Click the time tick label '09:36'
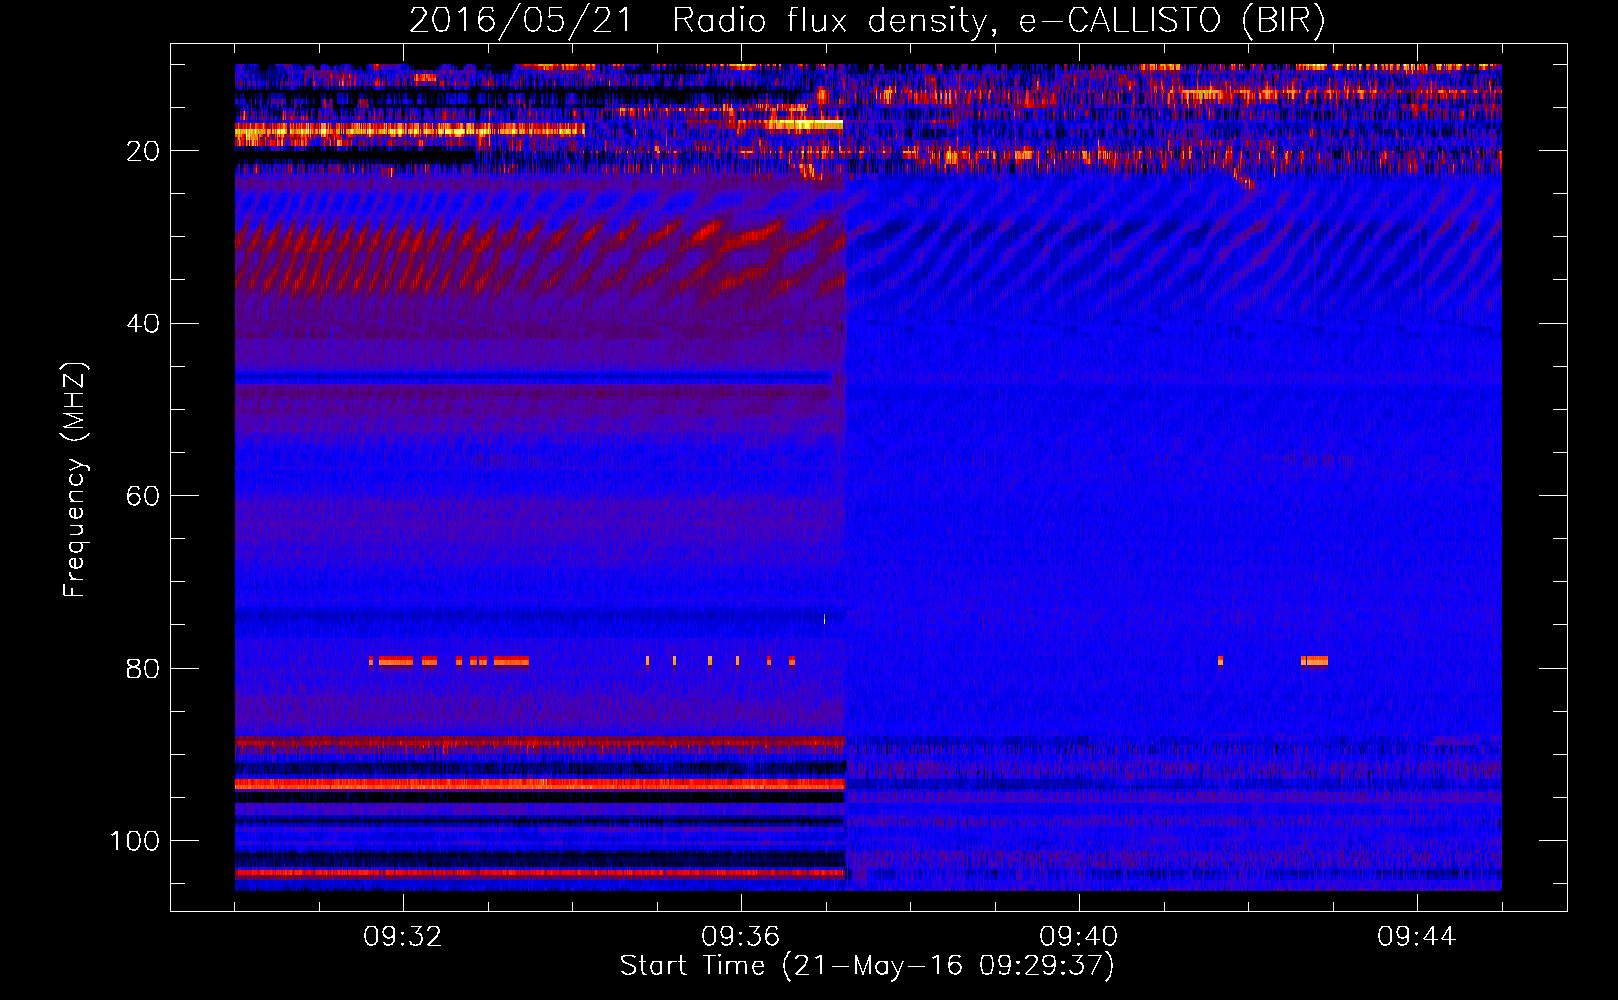This screenshot has width=1618, height=1000. tap(741, 937)
